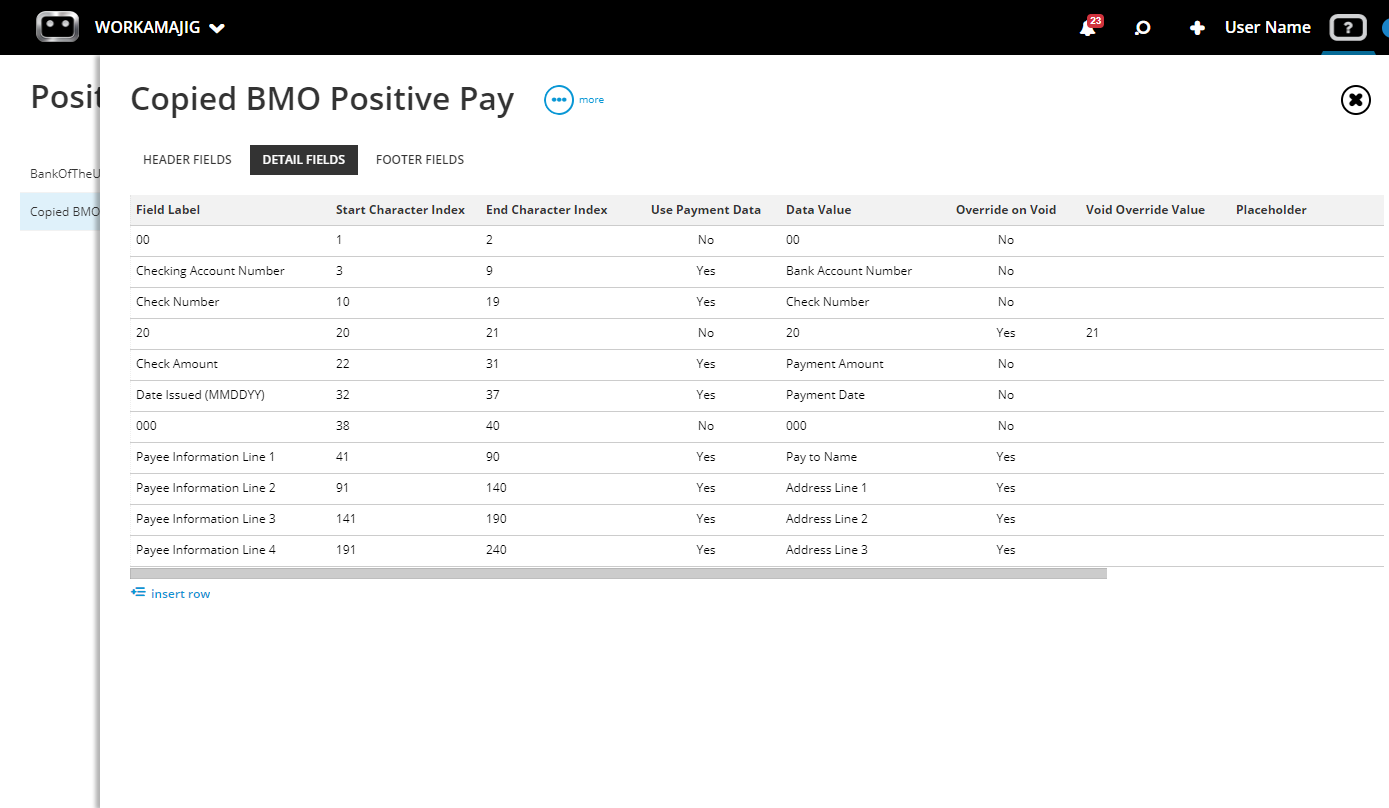1389x808 pixels.
Task: Click the insert row arrow icon
Action: point(137,592)
